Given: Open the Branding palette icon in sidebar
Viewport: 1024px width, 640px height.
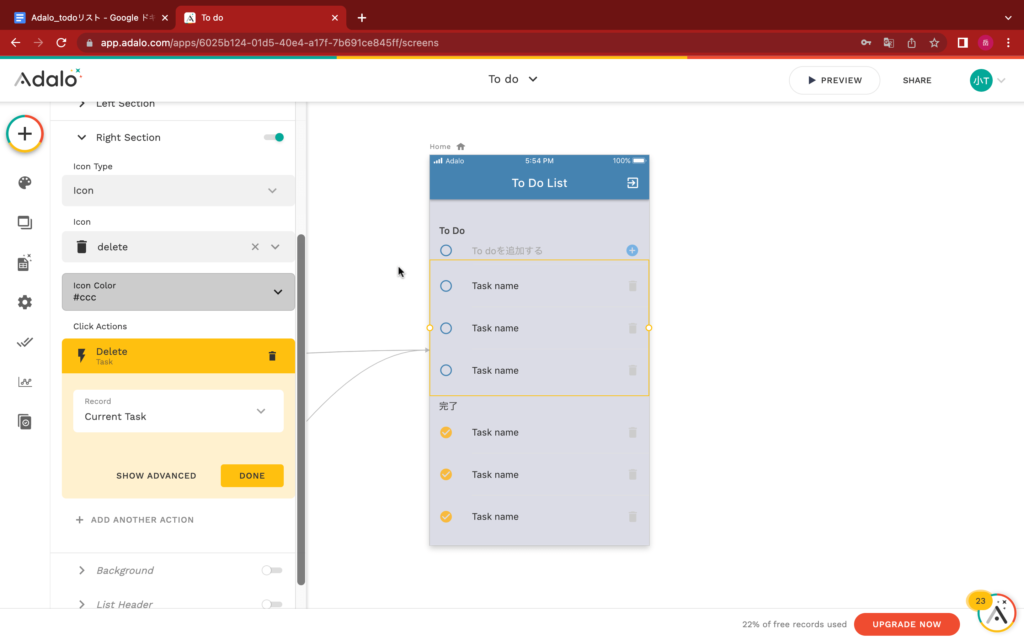Looking at the screenshot, I should [x=25, y=183].
